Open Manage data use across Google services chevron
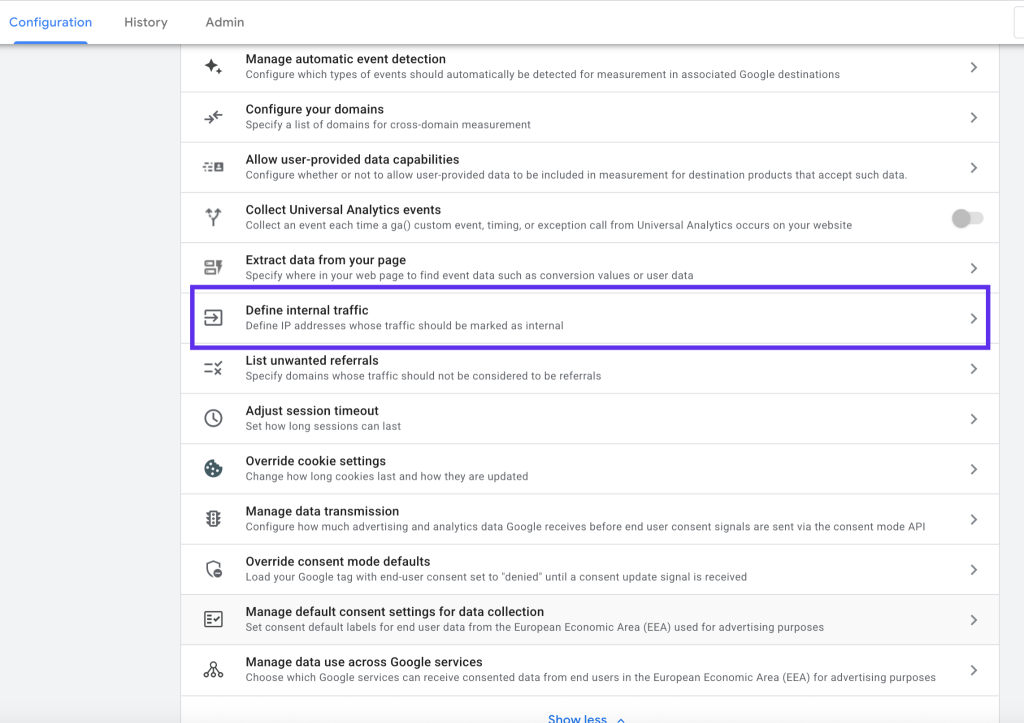 (974, 670)
